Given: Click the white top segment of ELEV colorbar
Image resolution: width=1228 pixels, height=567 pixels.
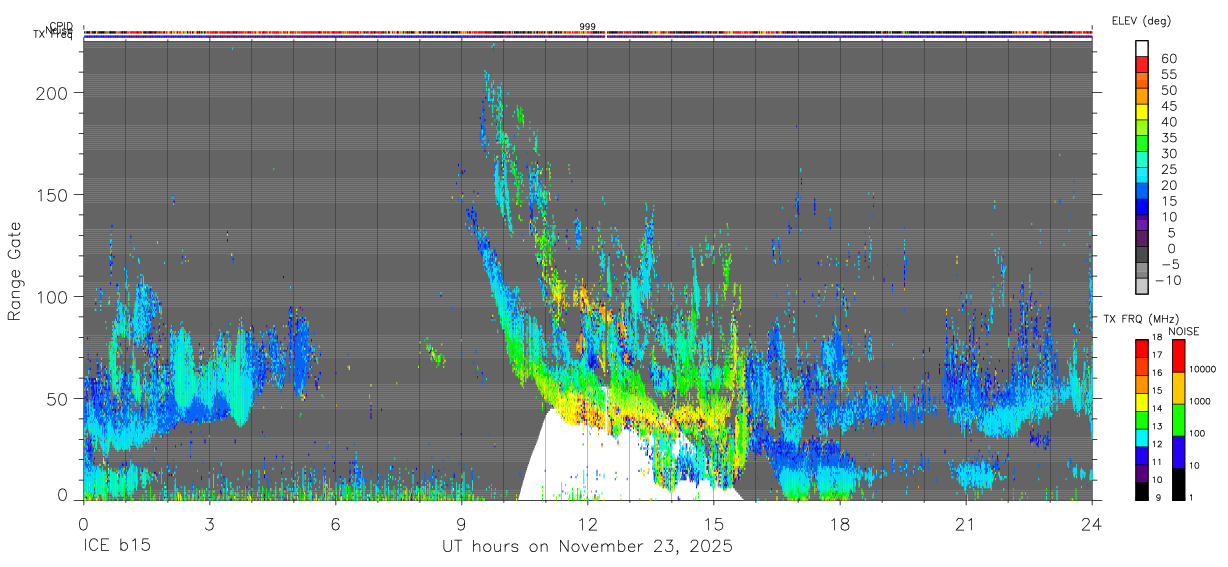Looking at the screenshot, I should click(x=1142, y=48).
